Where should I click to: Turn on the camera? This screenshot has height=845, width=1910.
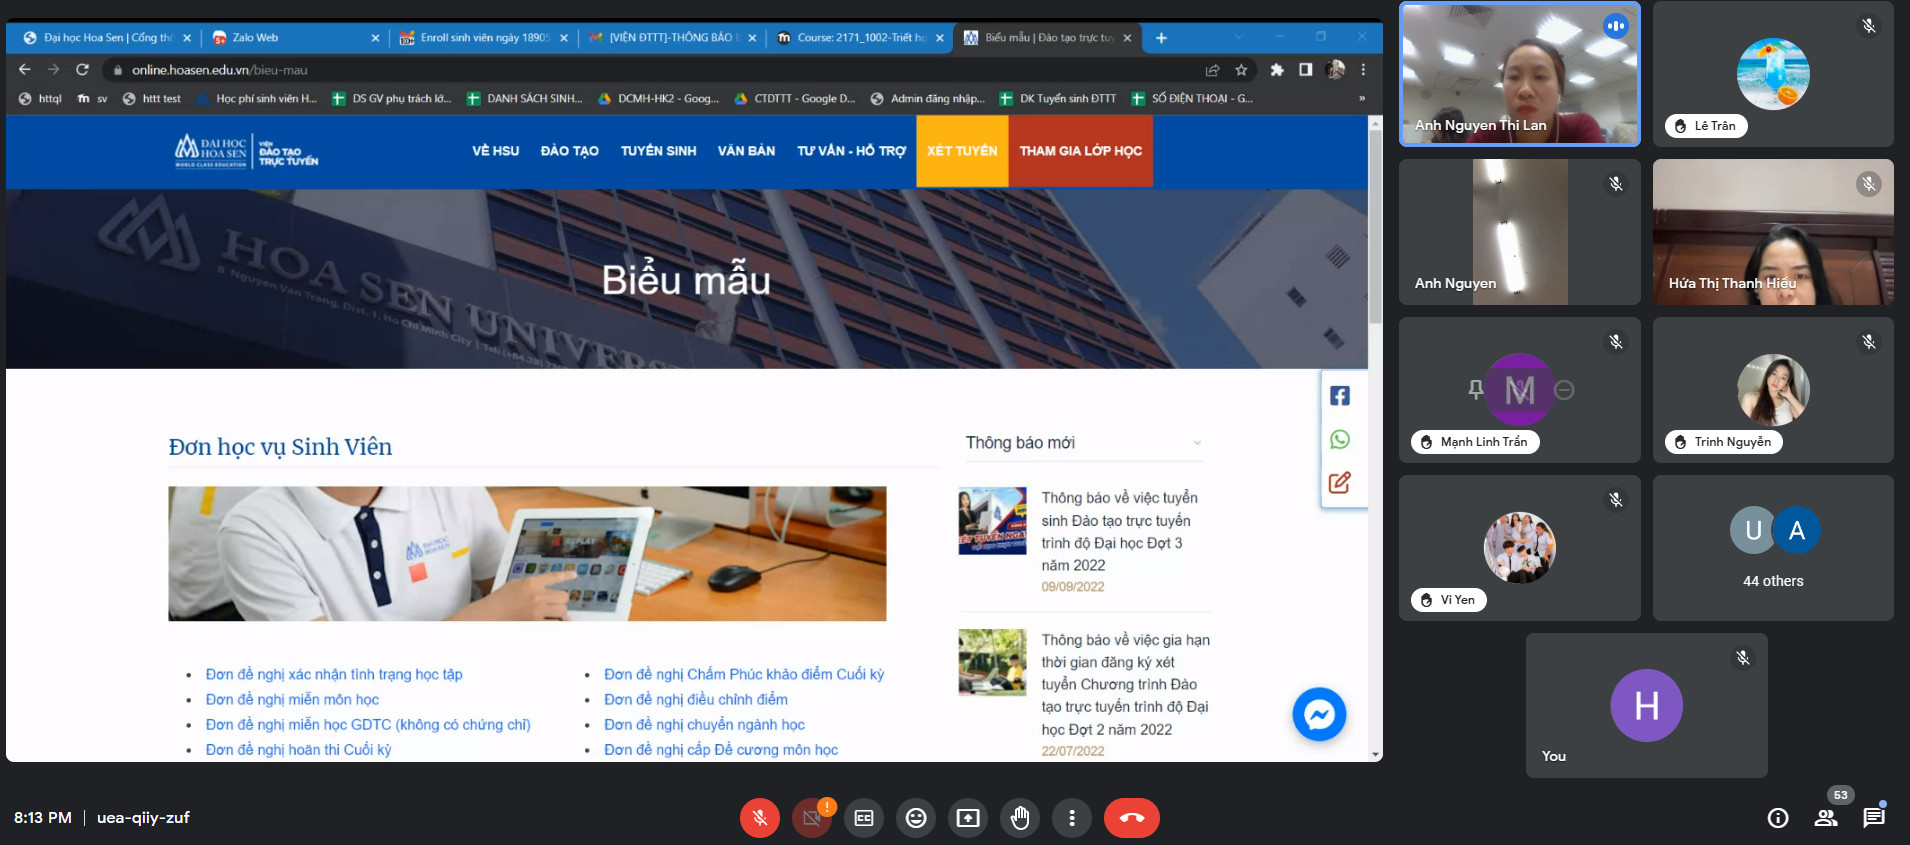811,818
